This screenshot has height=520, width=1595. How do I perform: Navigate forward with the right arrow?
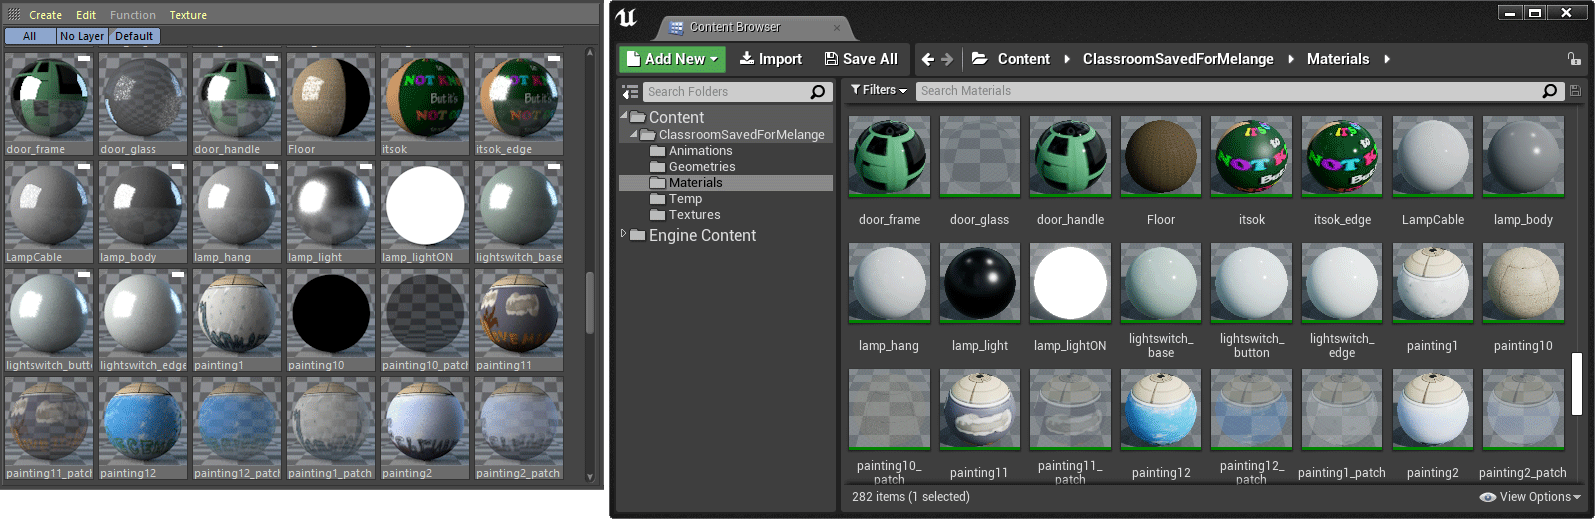coord(947,59)
